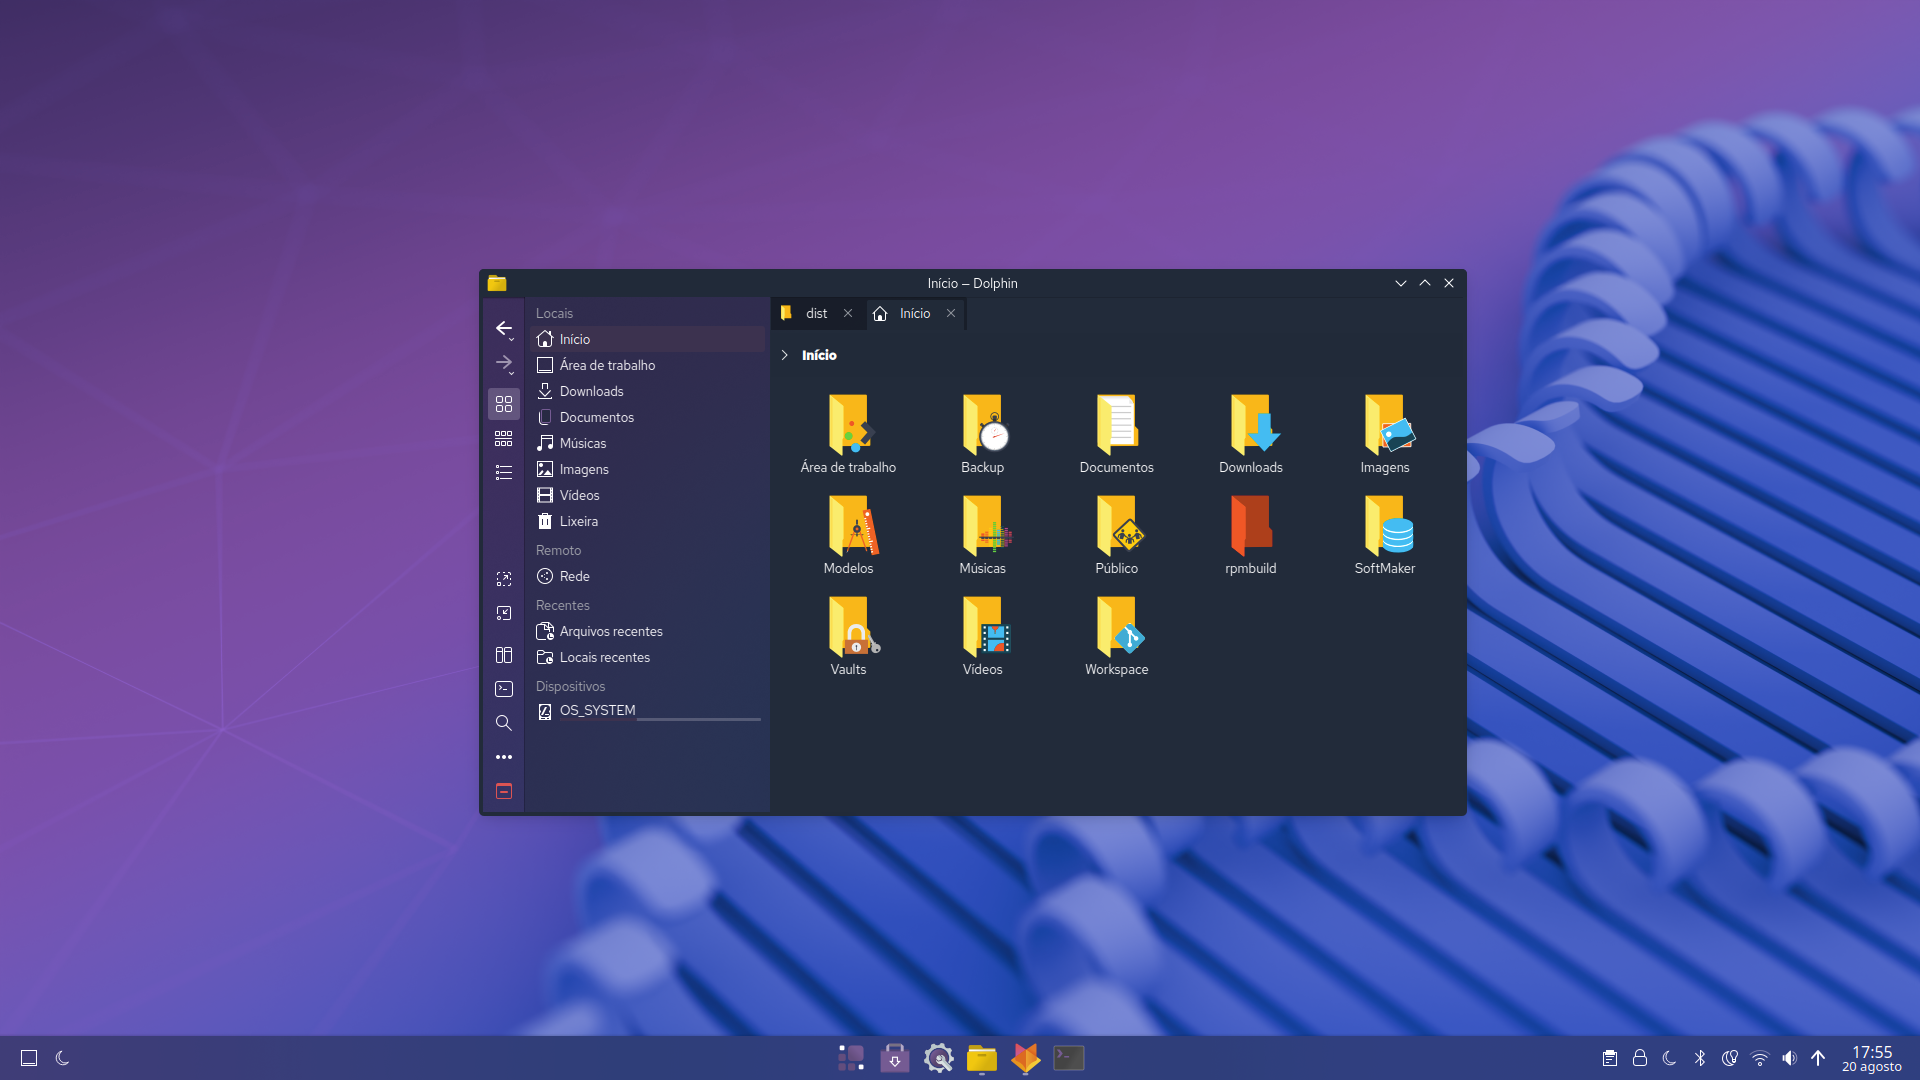Switch to details list view mode
The height and width of the screenshot is (1080, 1920).
pyautogui.click(x=504, y=472)
